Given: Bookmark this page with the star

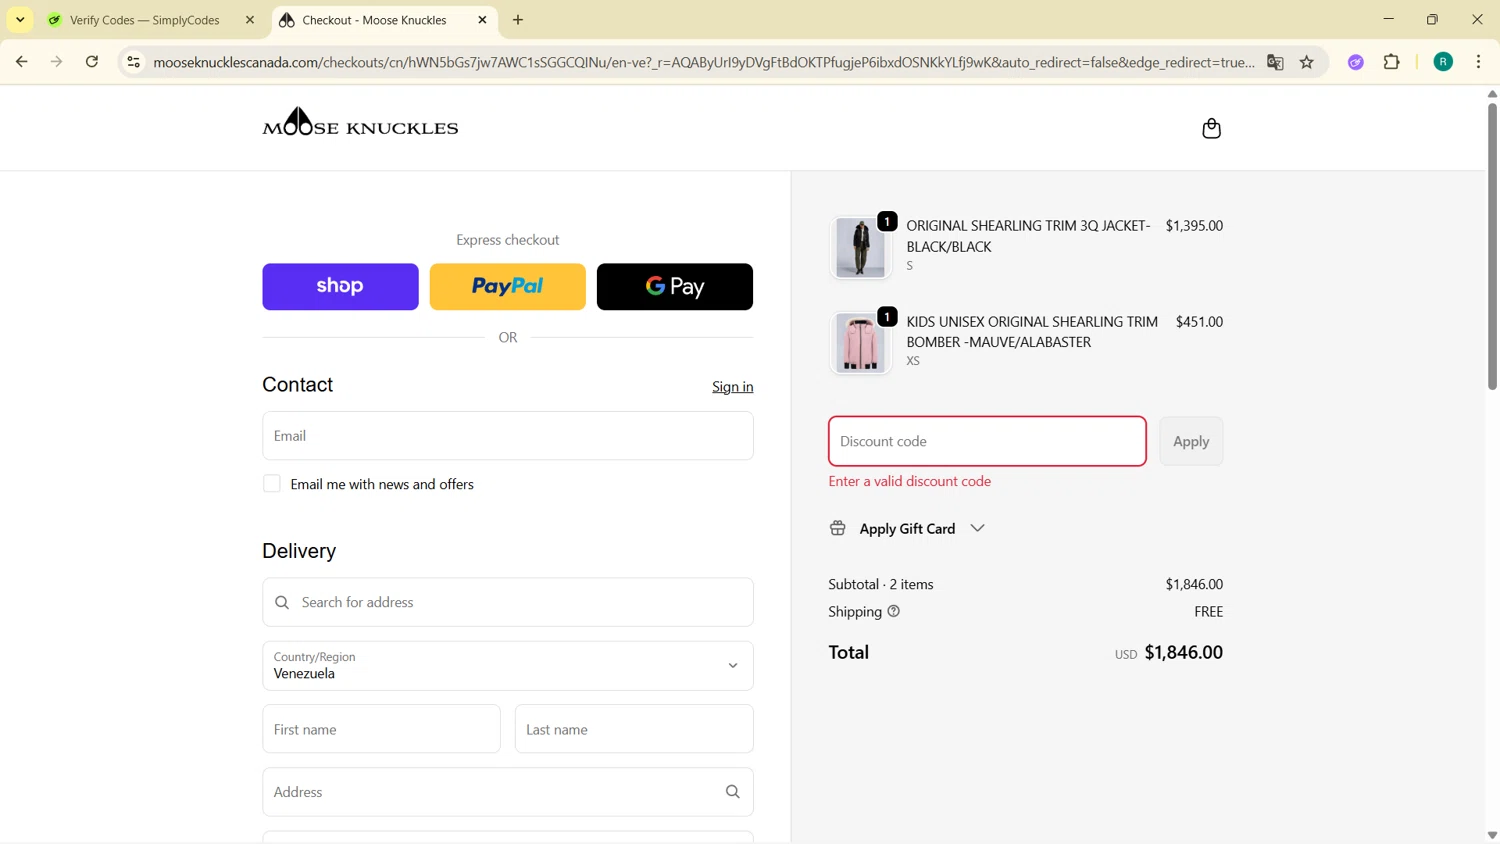Looking at the screenshot, I should 1307,62.
